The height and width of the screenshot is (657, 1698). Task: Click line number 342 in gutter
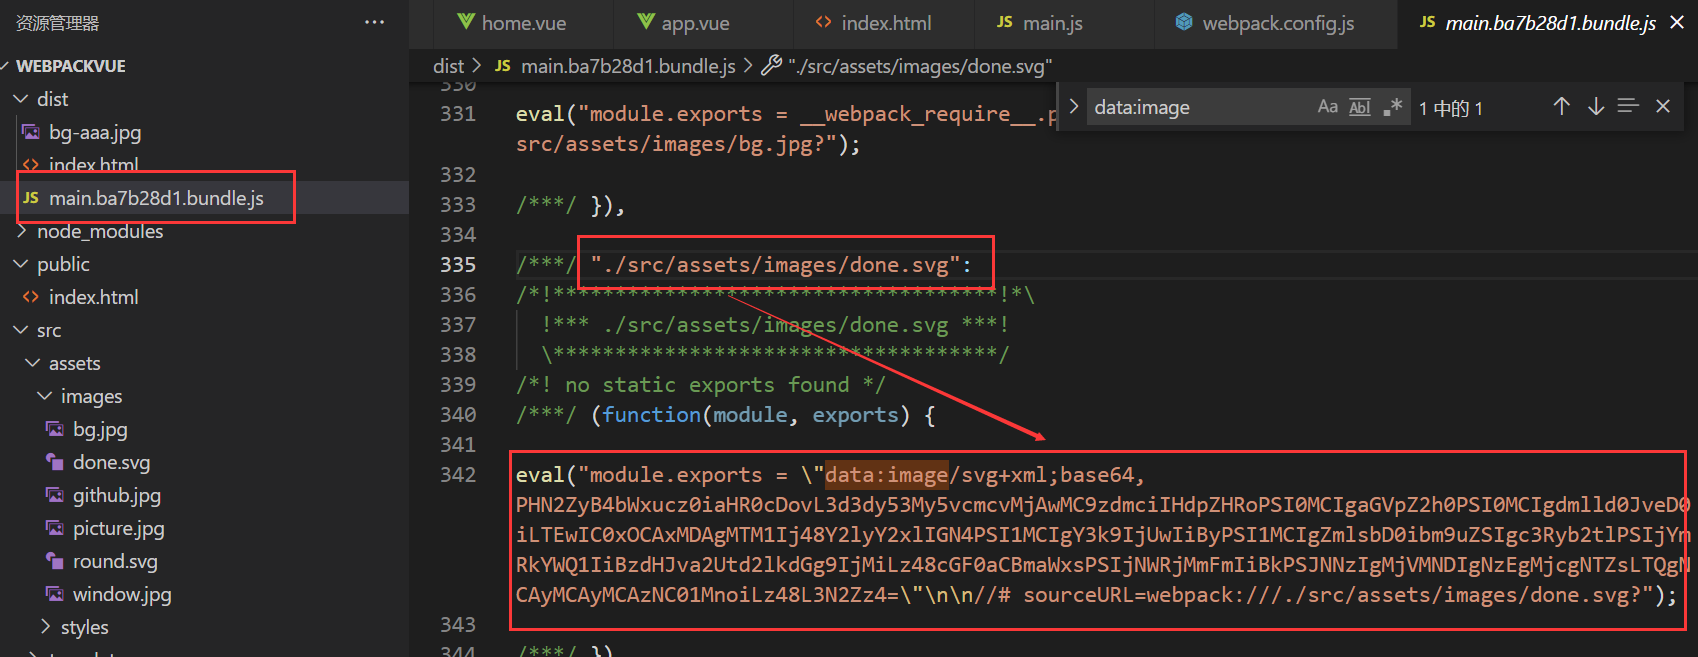pos(458,475)
